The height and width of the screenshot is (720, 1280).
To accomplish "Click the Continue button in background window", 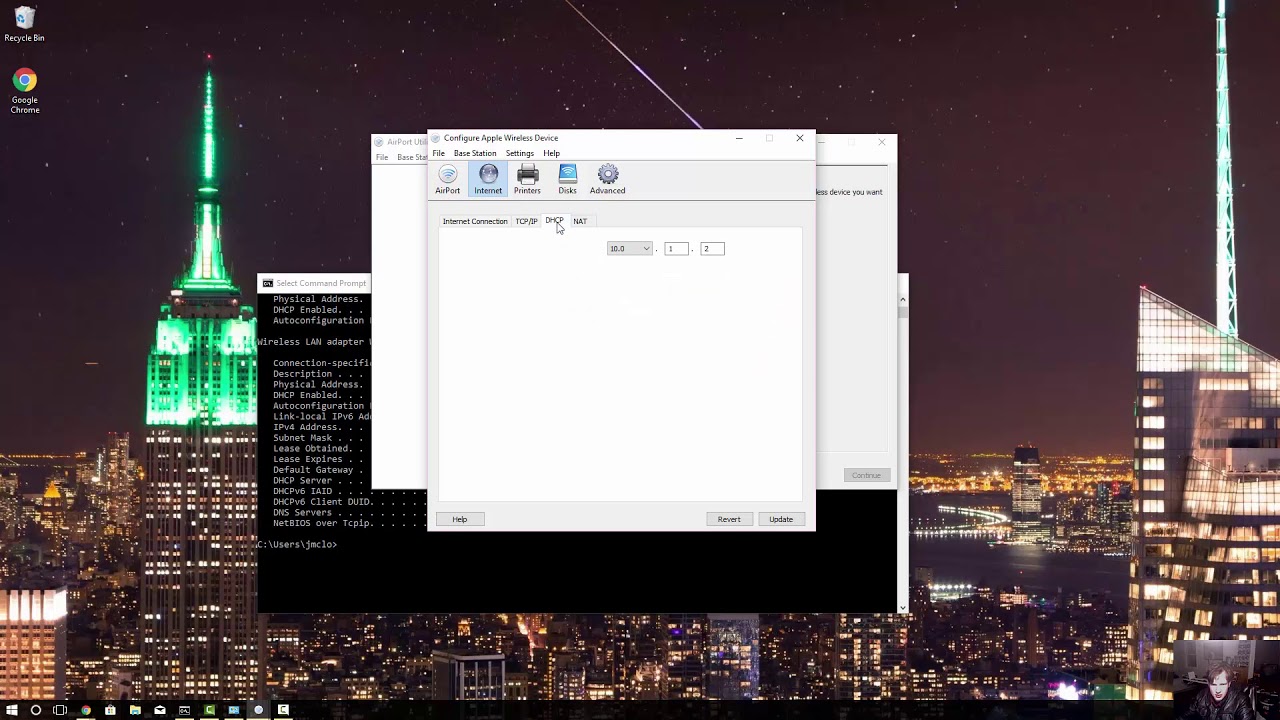I will click(x=866, y=475).
